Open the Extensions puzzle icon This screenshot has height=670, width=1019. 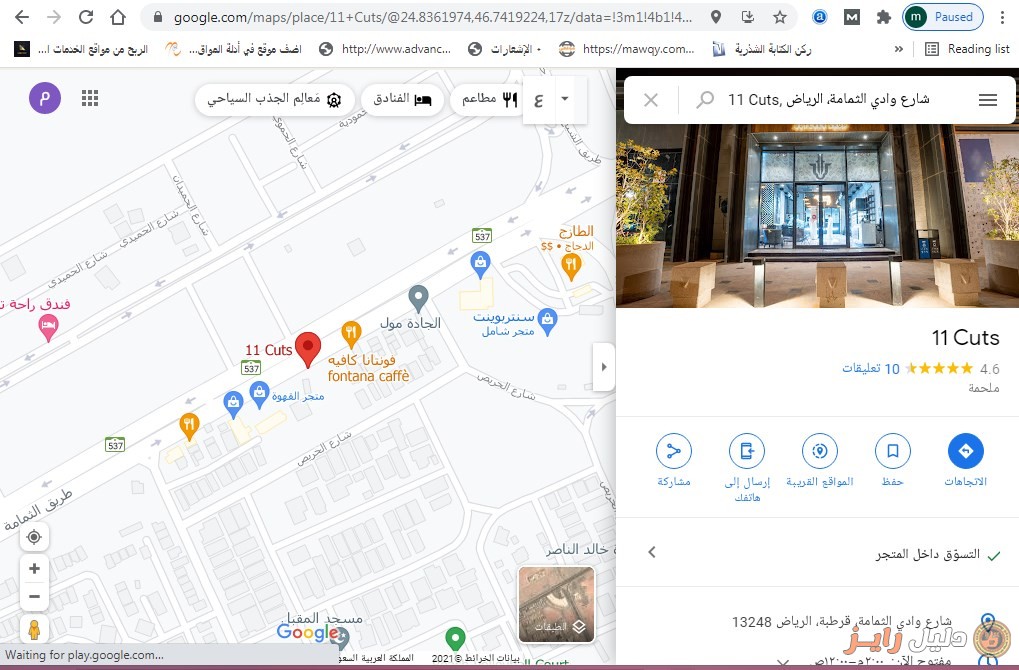(x=883, y=17)
